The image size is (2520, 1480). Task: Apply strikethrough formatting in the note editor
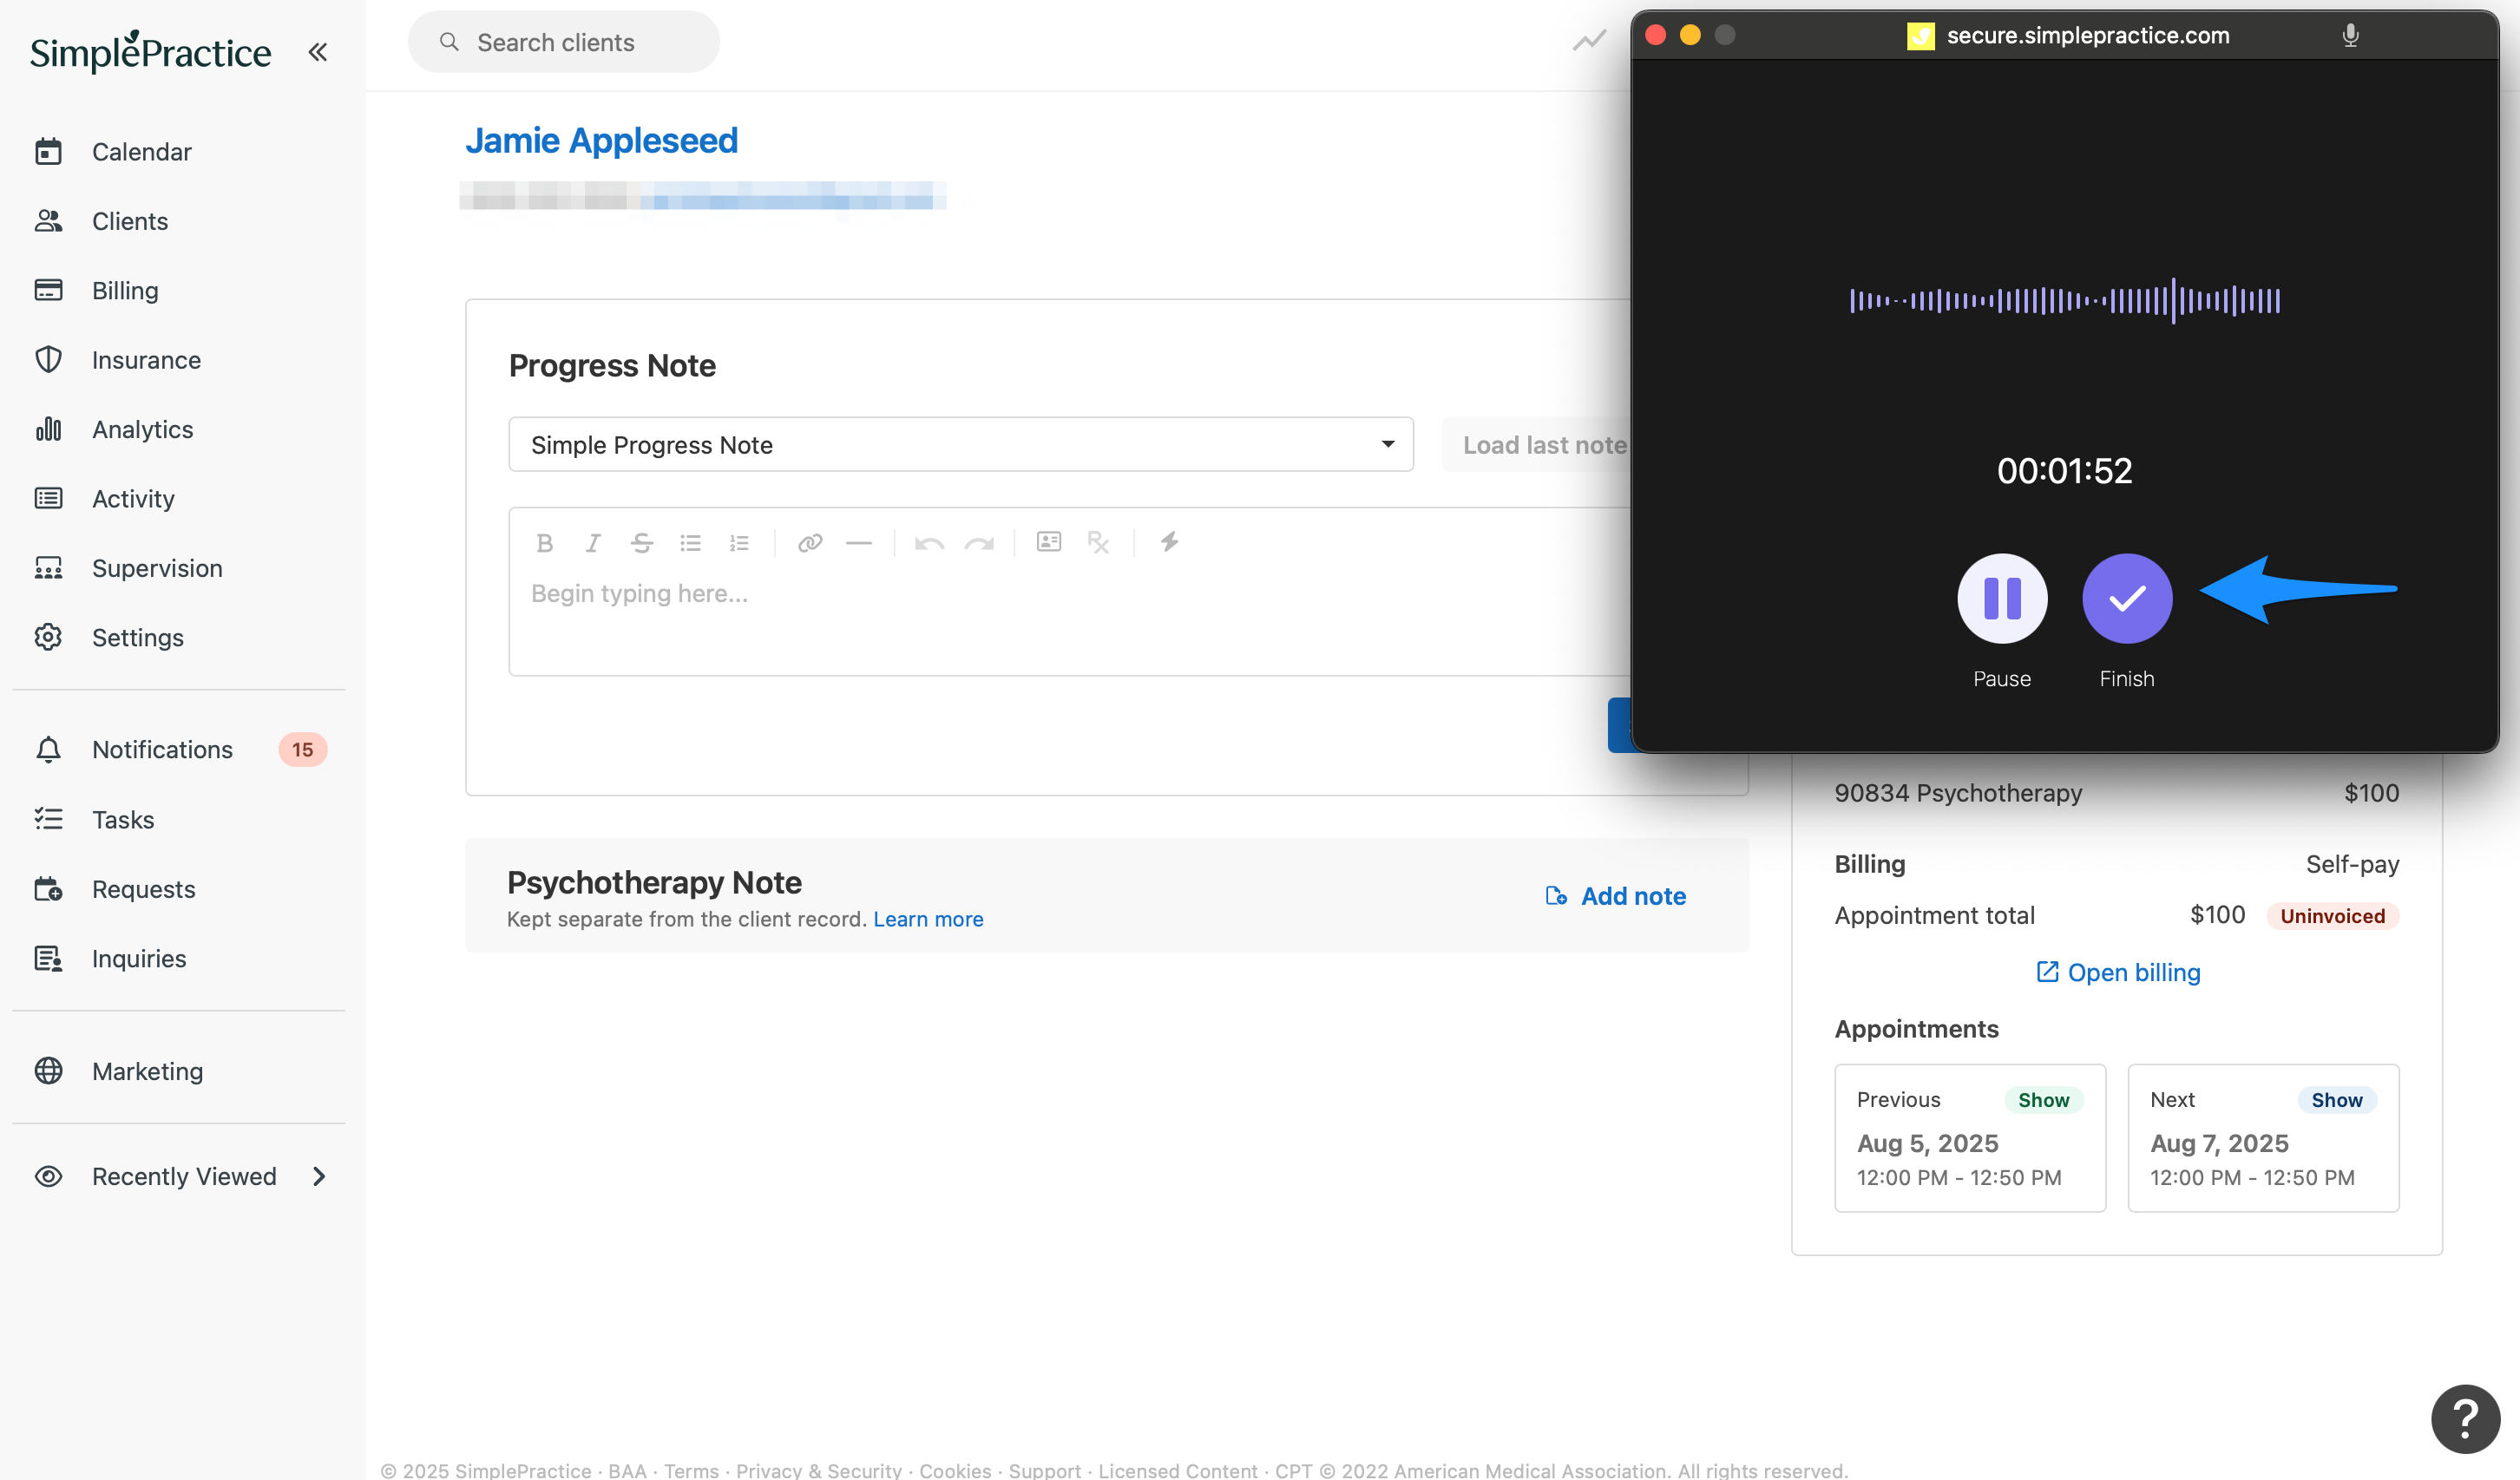click(x=641, y=542)
